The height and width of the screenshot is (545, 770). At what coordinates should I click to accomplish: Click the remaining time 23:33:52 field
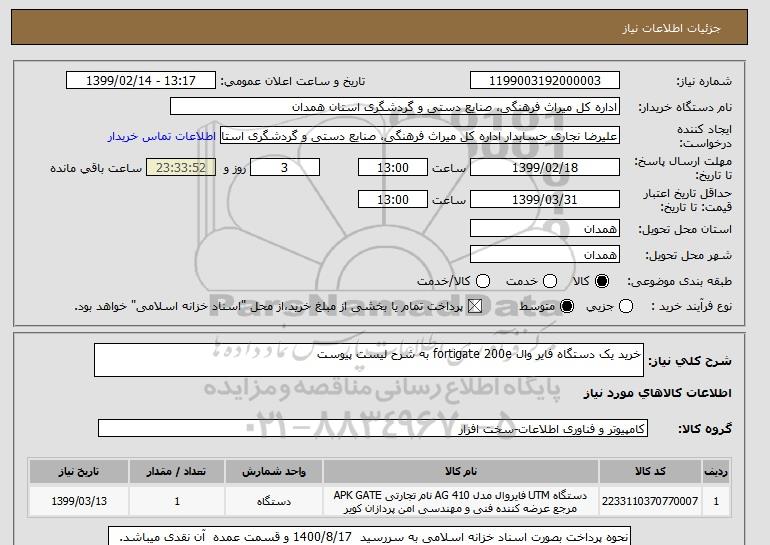point(181,167)
